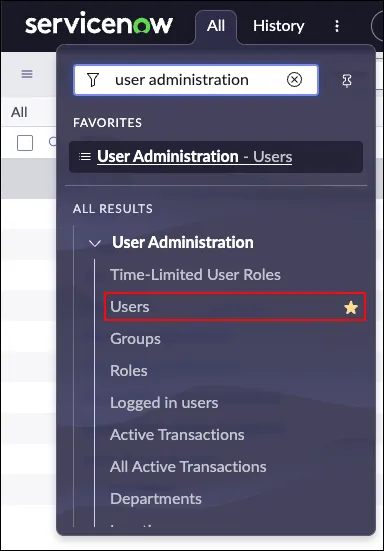Open the Users module

point(235,307)
